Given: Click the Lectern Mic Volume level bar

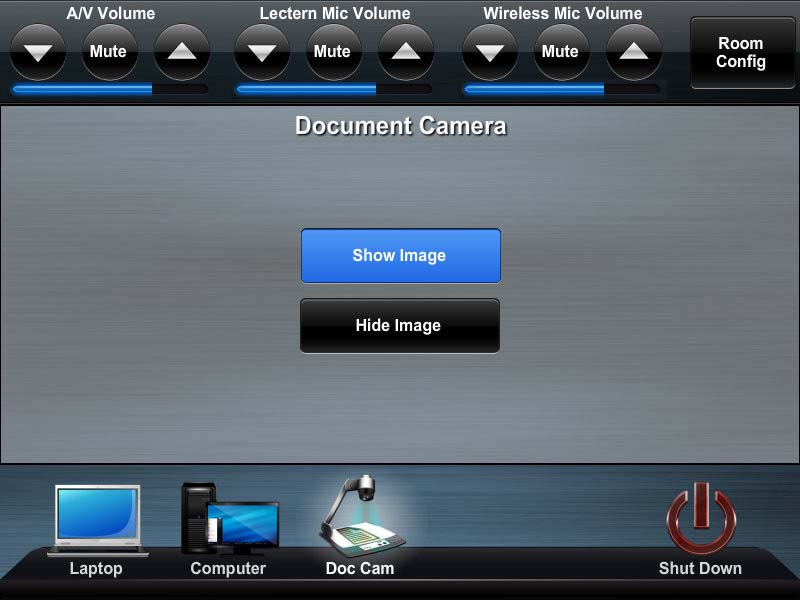Looking at the screenshot, I should click(x=334, y=89).
